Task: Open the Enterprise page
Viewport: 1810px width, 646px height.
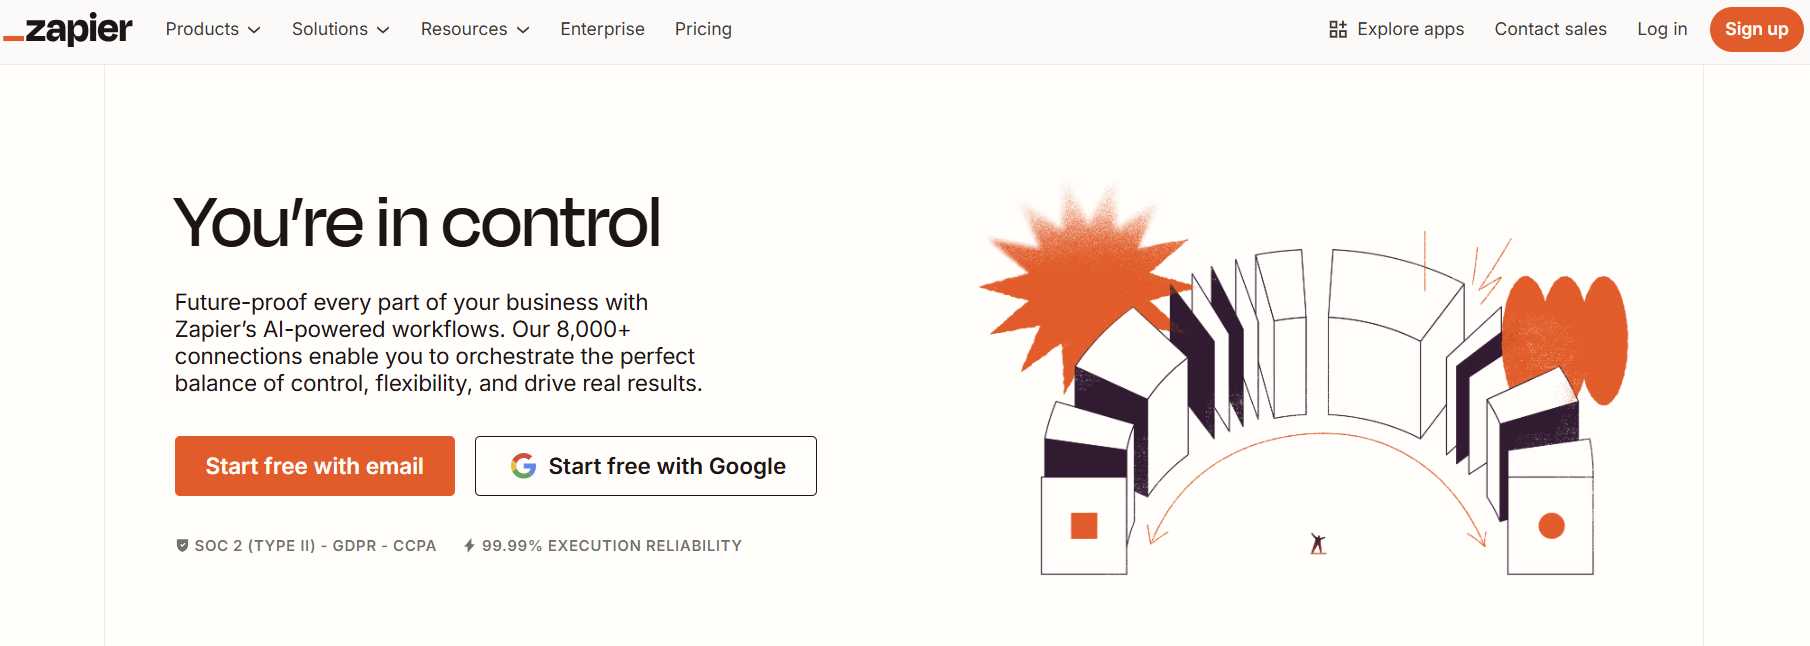Action: 602,29
